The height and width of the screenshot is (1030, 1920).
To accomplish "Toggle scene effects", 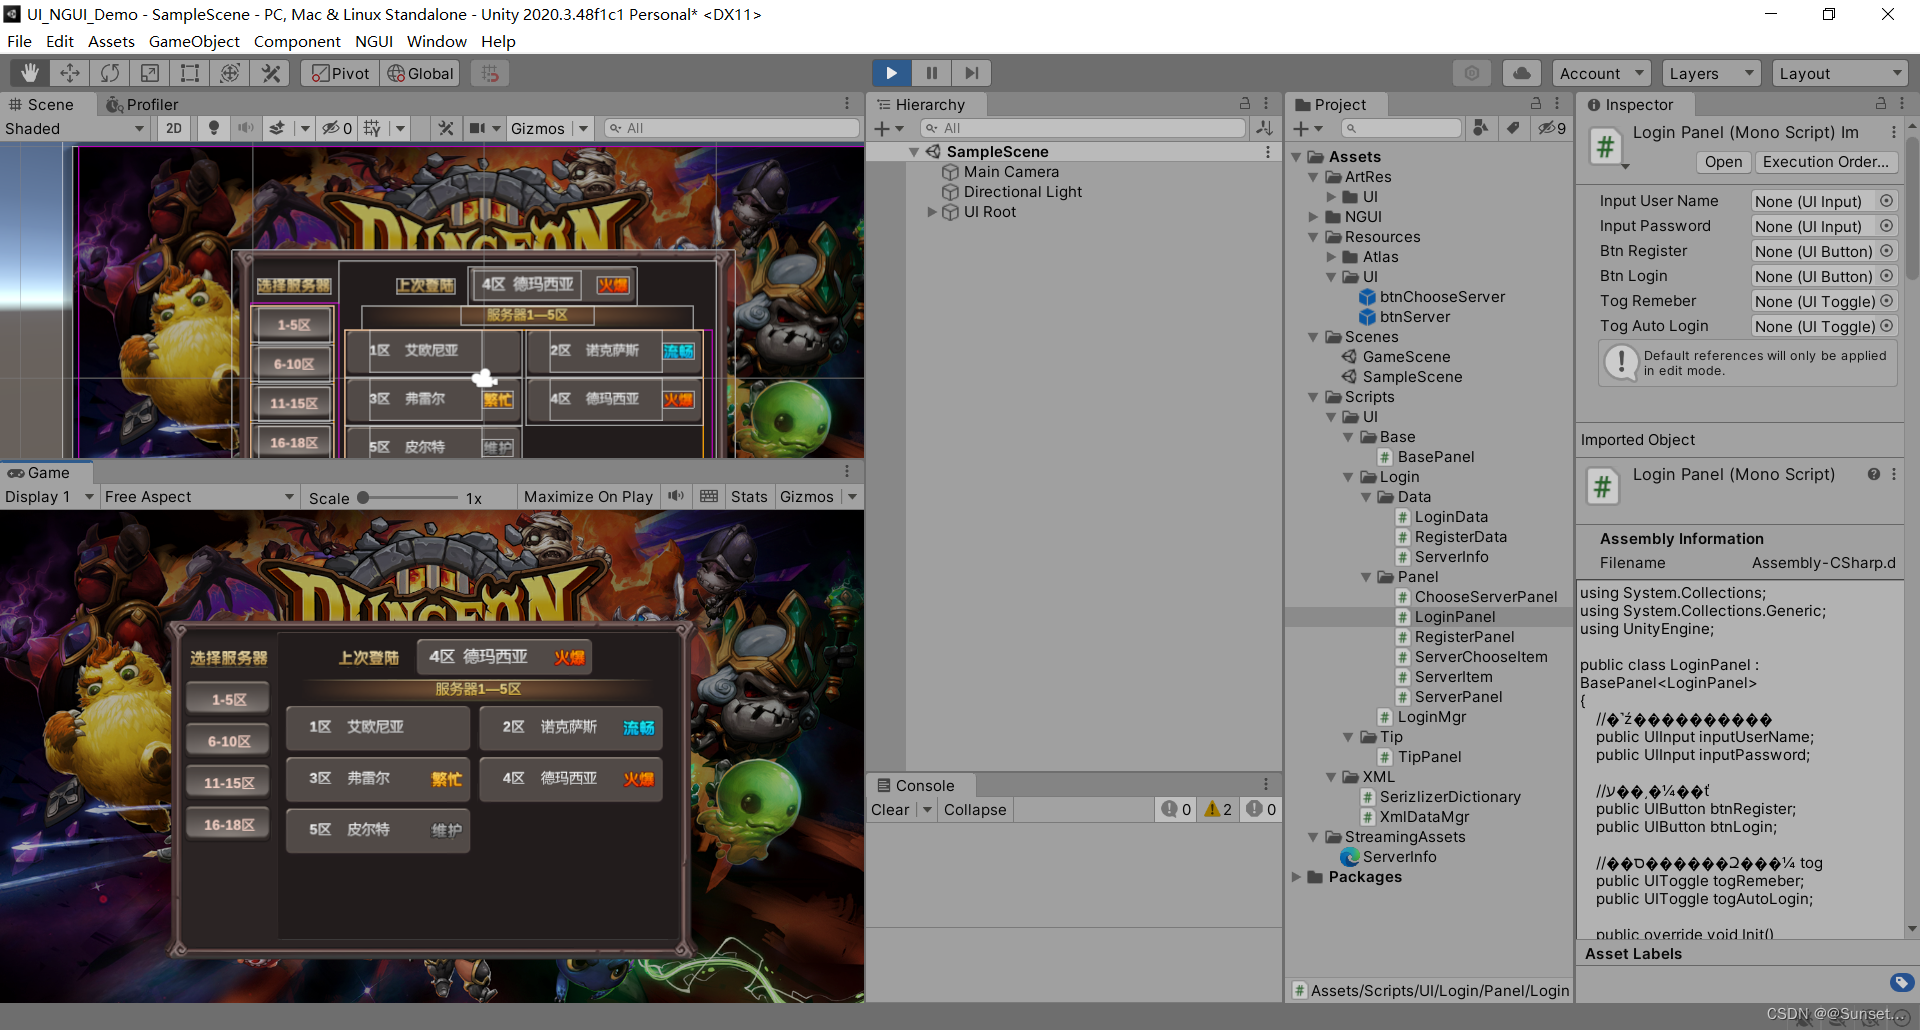I will (278, 128).
